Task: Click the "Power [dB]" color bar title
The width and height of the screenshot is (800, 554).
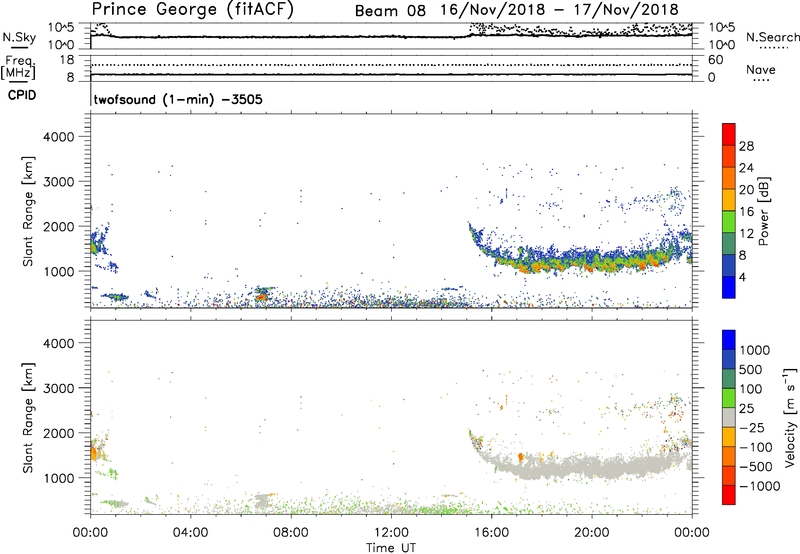Action: [x=764, y=211]
